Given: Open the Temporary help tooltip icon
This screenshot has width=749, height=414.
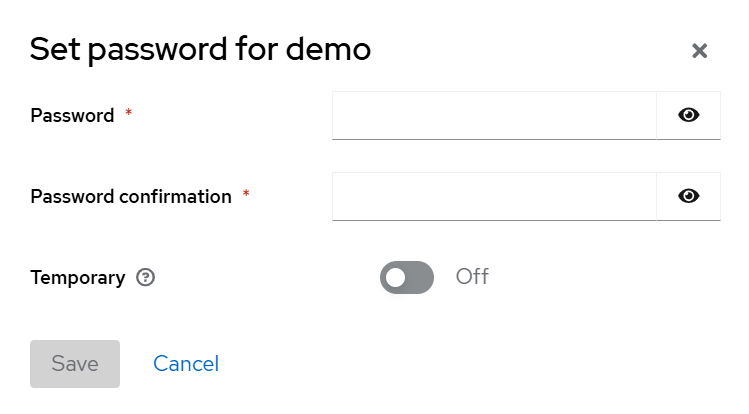Looking at the screenshot, I should coord(145,278).
